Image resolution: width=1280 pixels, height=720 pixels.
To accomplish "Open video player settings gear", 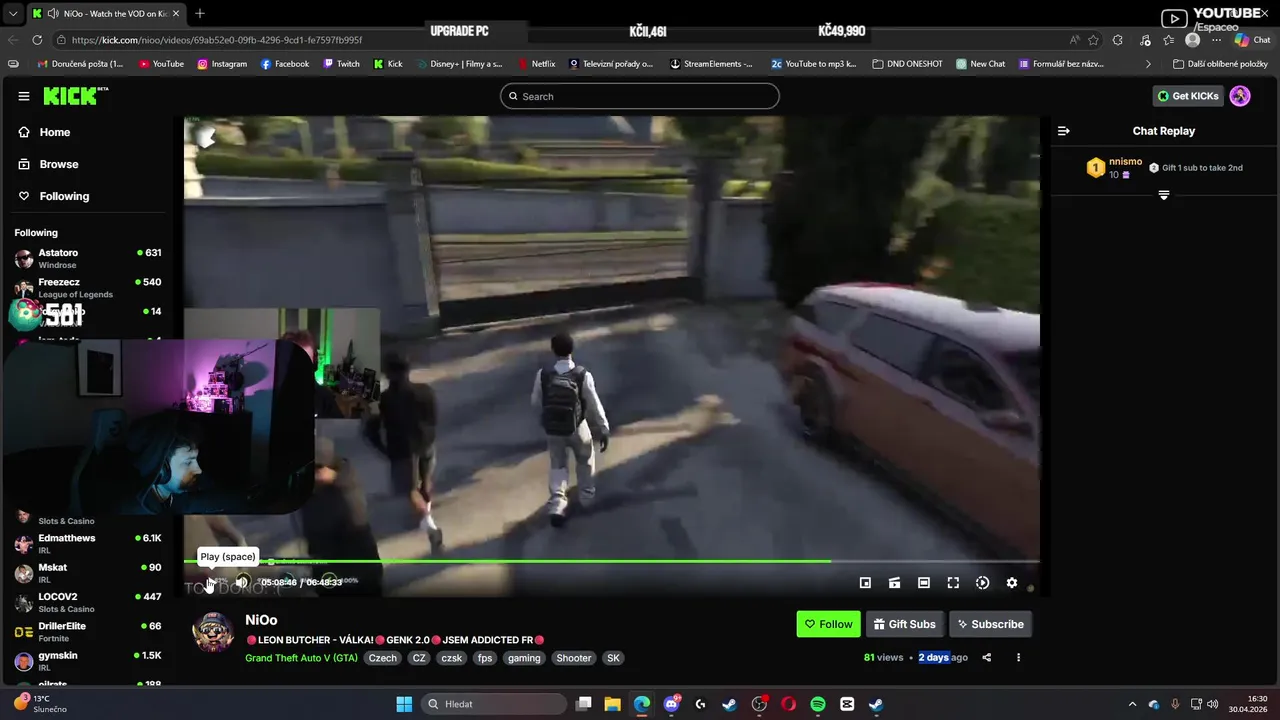I will point(1012,583).
